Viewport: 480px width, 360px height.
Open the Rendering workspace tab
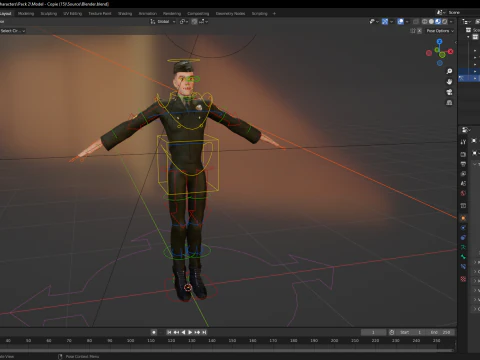[172, 14]
